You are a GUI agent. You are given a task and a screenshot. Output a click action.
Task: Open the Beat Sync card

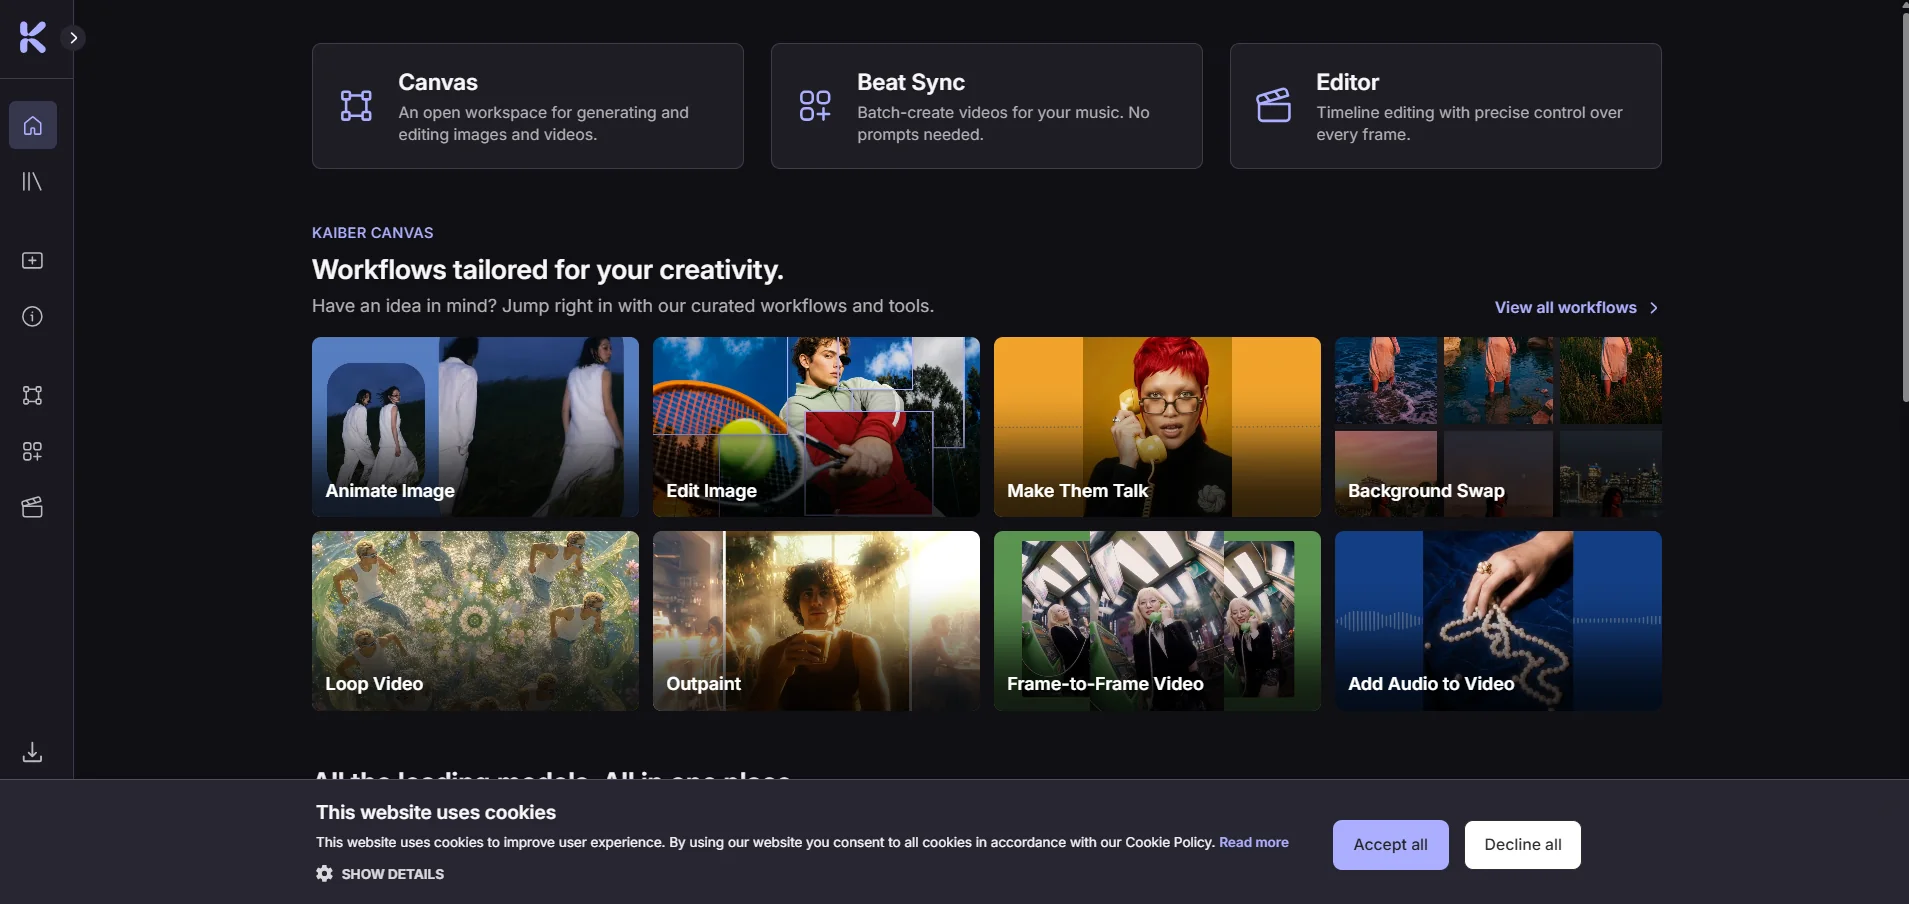pos(986,106)
